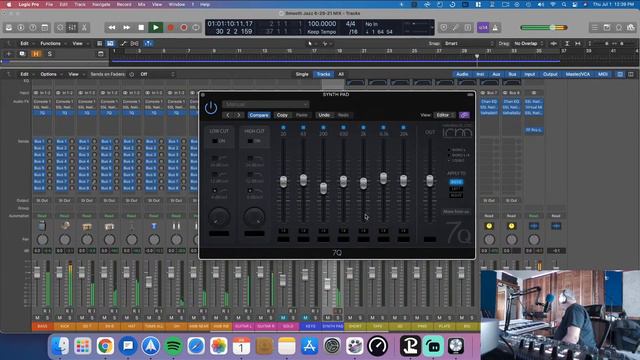Screen dimensions: 640x360
Task: Click the Rewind transport button
Action: 111,28
